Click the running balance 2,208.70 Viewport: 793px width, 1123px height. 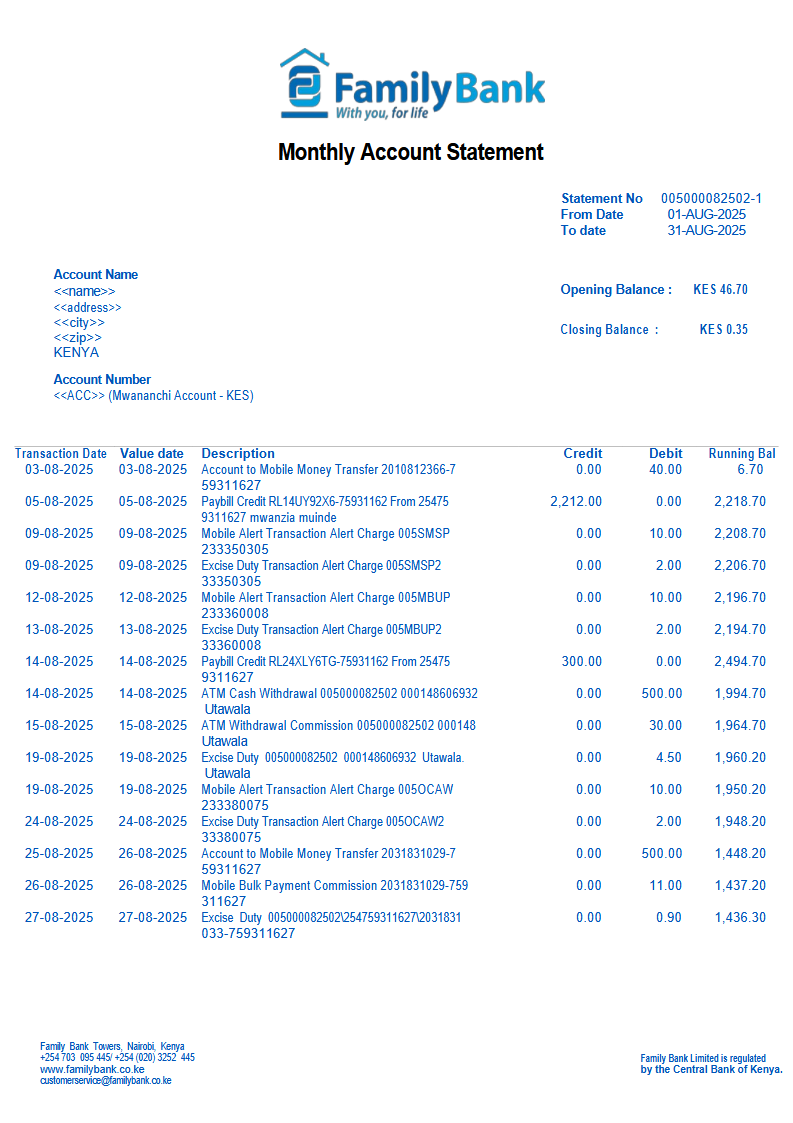click(739, 534)
